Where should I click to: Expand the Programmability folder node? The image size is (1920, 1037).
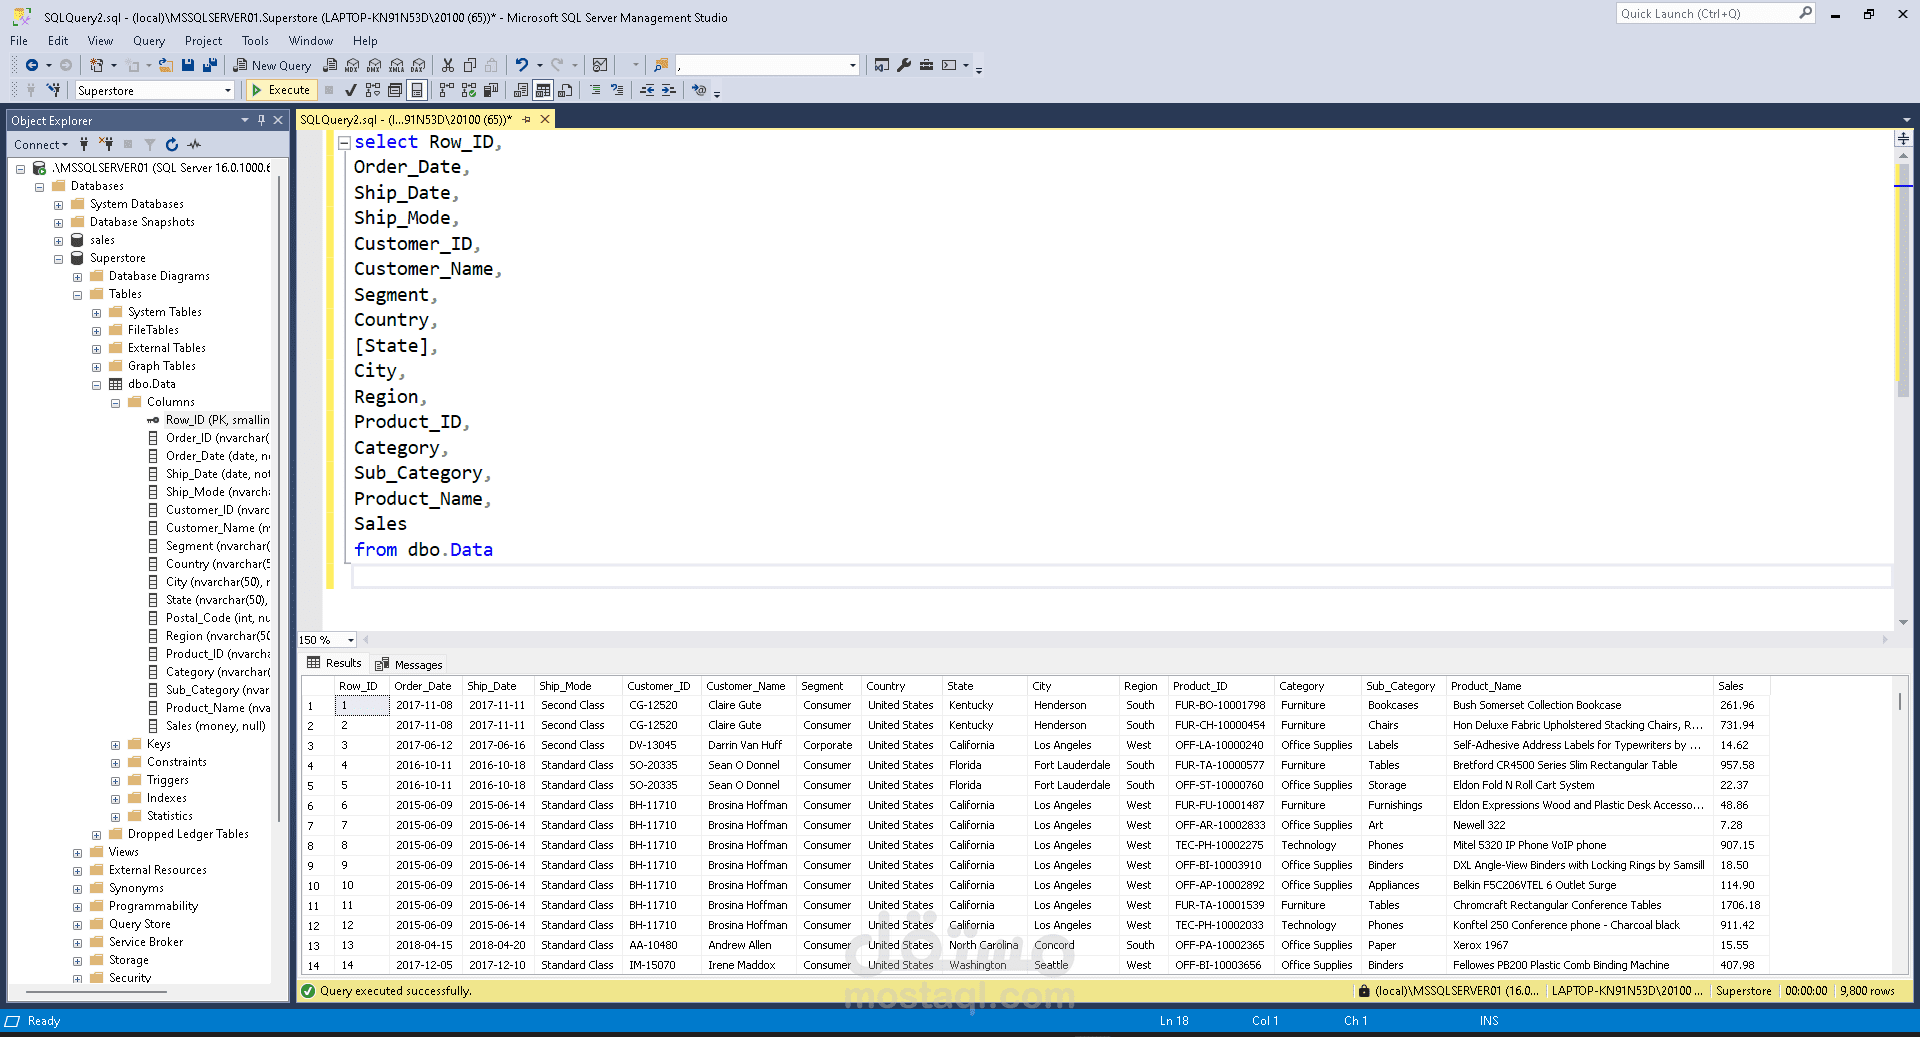[x=77, y=907]
